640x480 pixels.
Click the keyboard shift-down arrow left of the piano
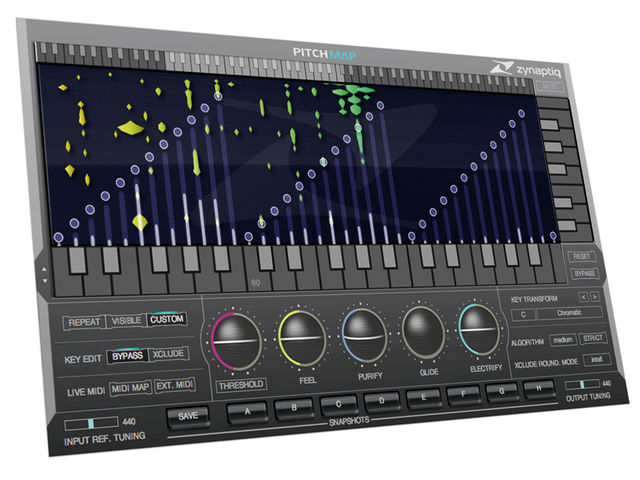click(44, 281)
